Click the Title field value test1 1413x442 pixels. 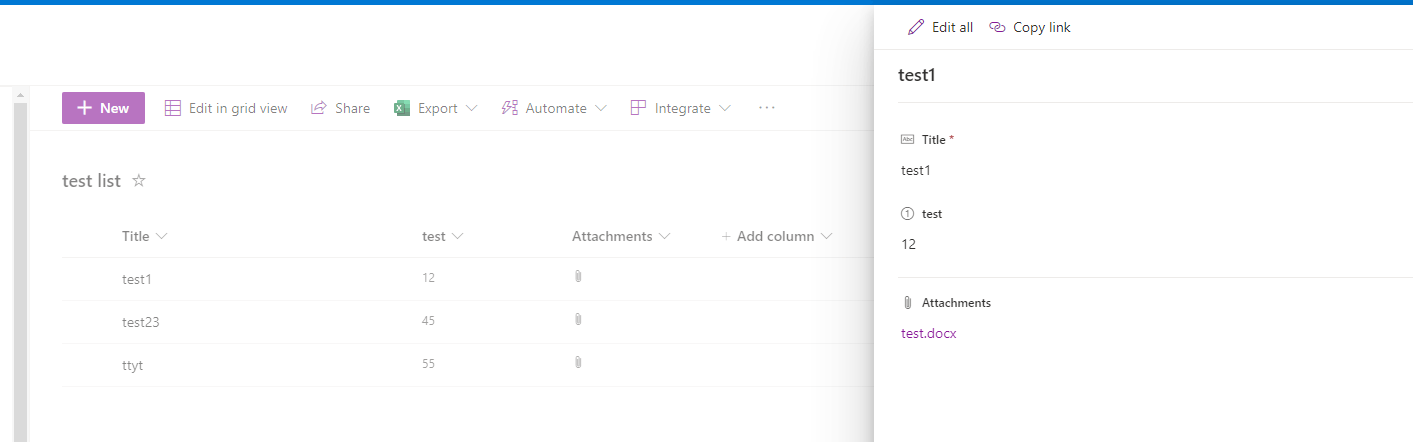point(916,171)
